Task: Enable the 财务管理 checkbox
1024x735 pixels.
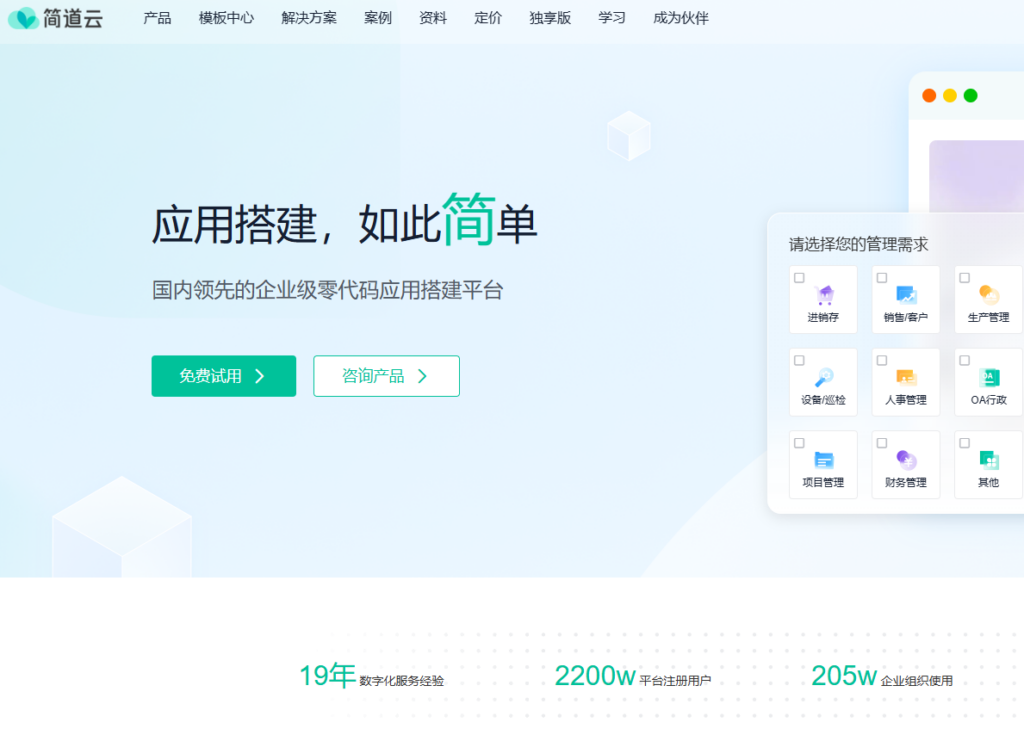Action: [x=881, y=441]
